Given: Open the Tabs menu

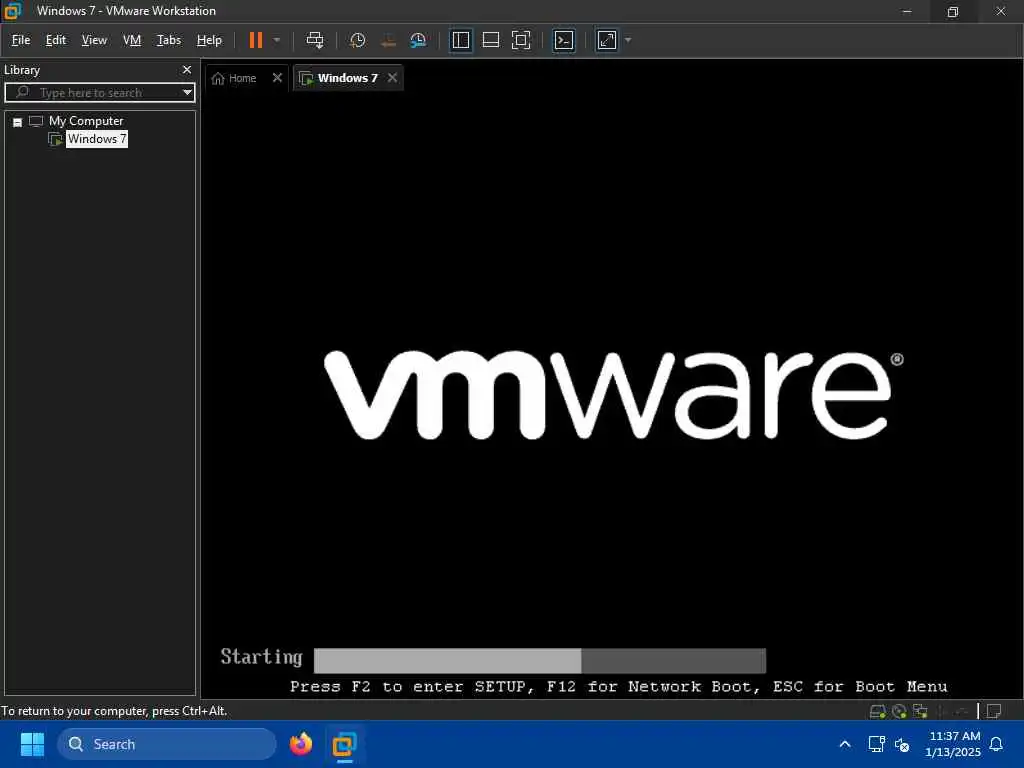Looking at the screenshot, I should click(168, 40).
